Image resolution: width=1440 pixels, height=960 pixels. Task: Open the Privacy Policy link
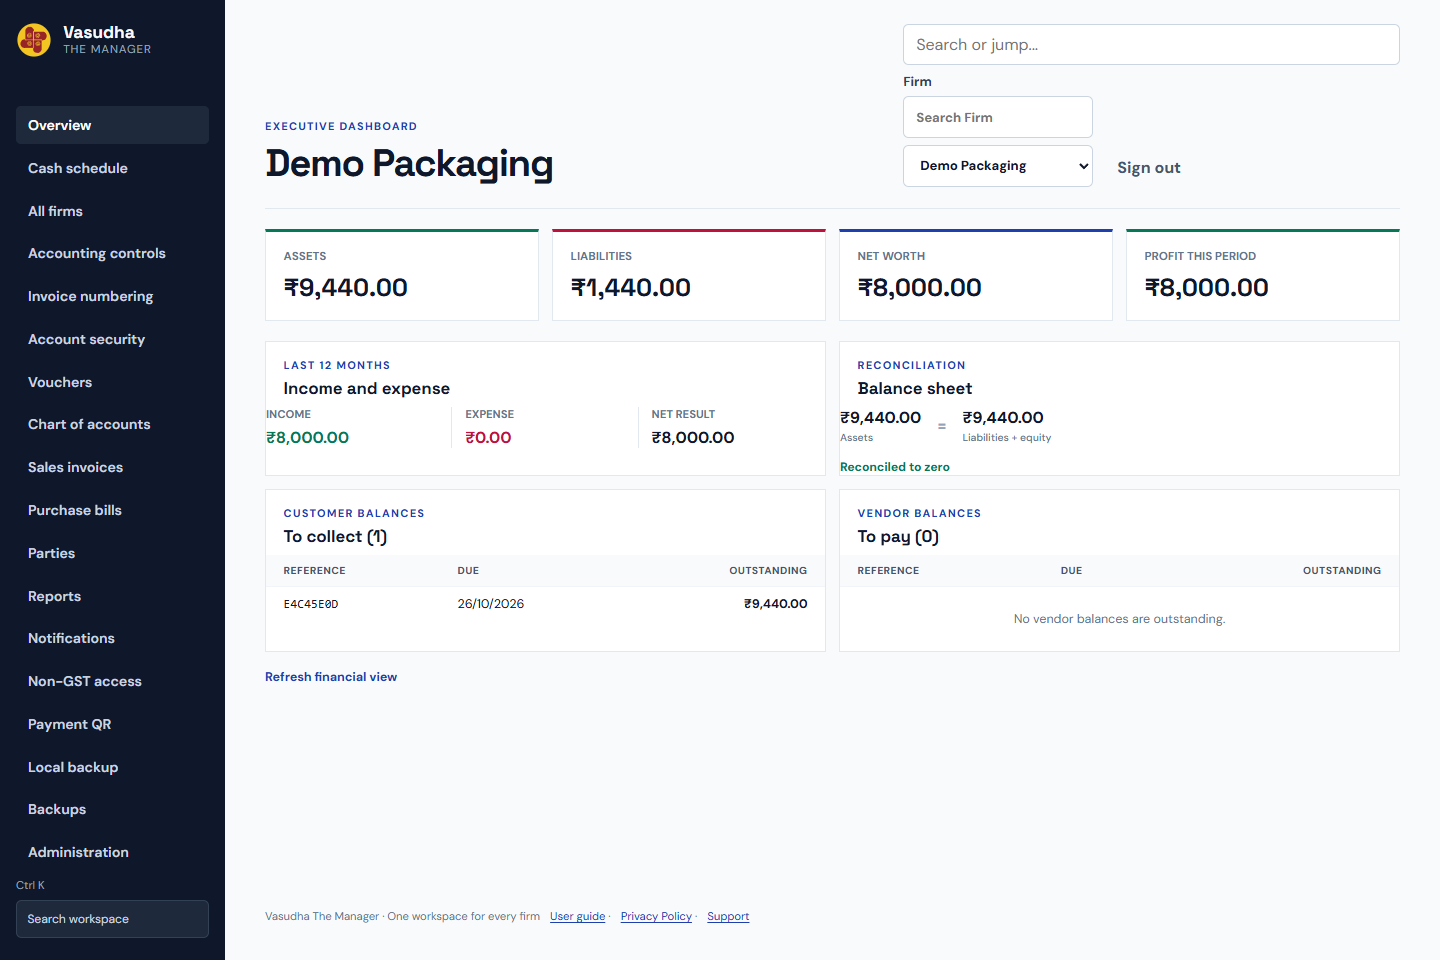coord(656,916)
